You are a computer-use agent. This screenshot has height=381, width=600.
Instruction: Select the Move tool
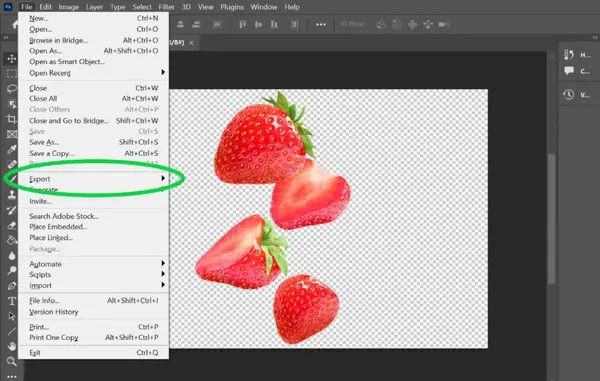click(x=11, y=59)
